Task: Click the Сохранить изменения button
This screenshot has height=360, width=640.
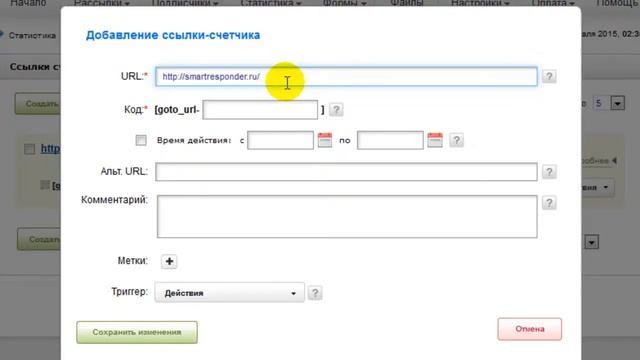Action: [x=137, y=332]
